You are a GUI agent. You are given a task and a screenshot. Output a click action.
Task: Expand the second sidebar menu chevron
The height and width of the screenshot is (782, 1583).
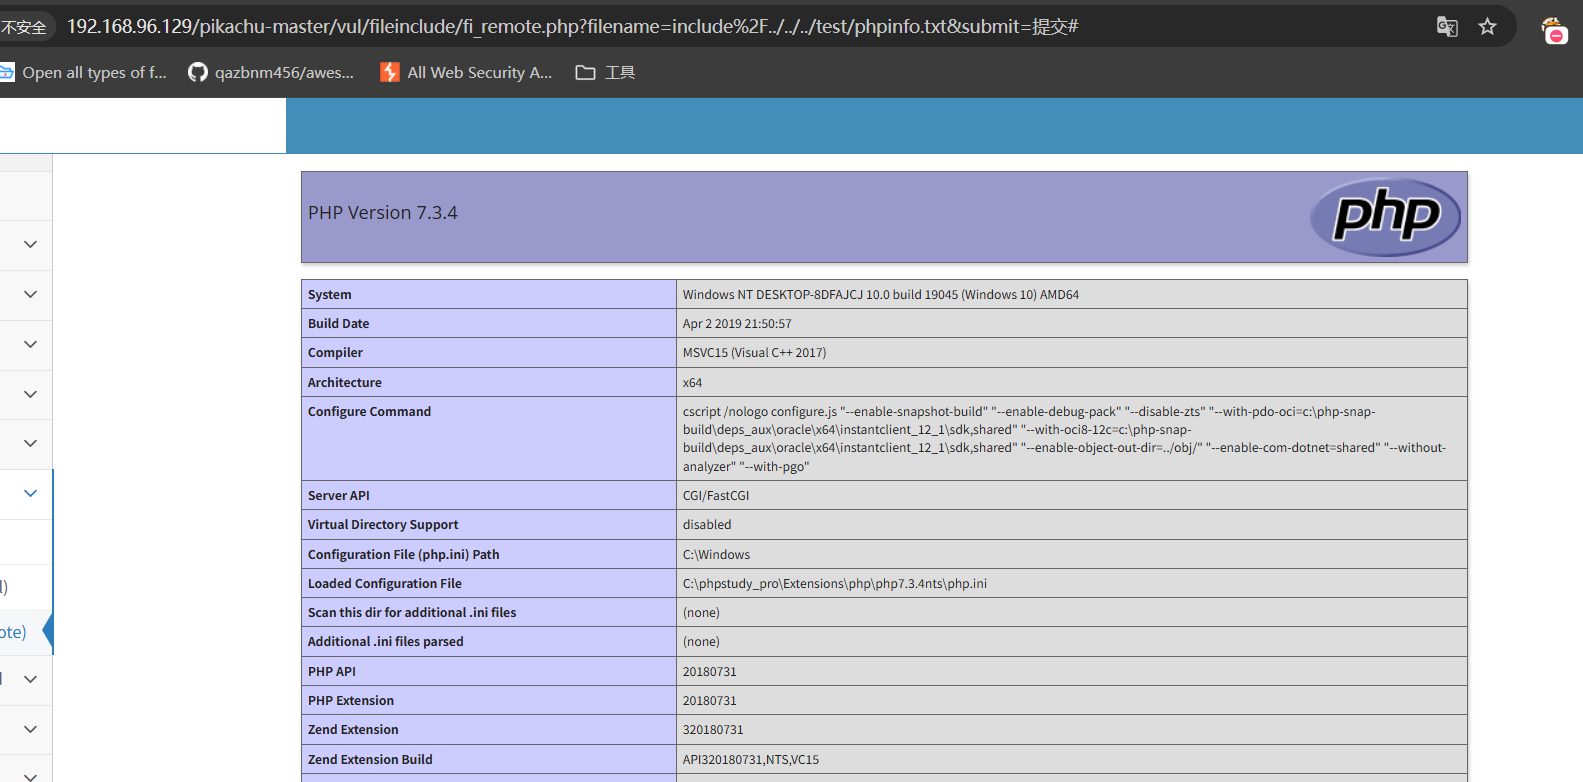[x=30, y=294]
